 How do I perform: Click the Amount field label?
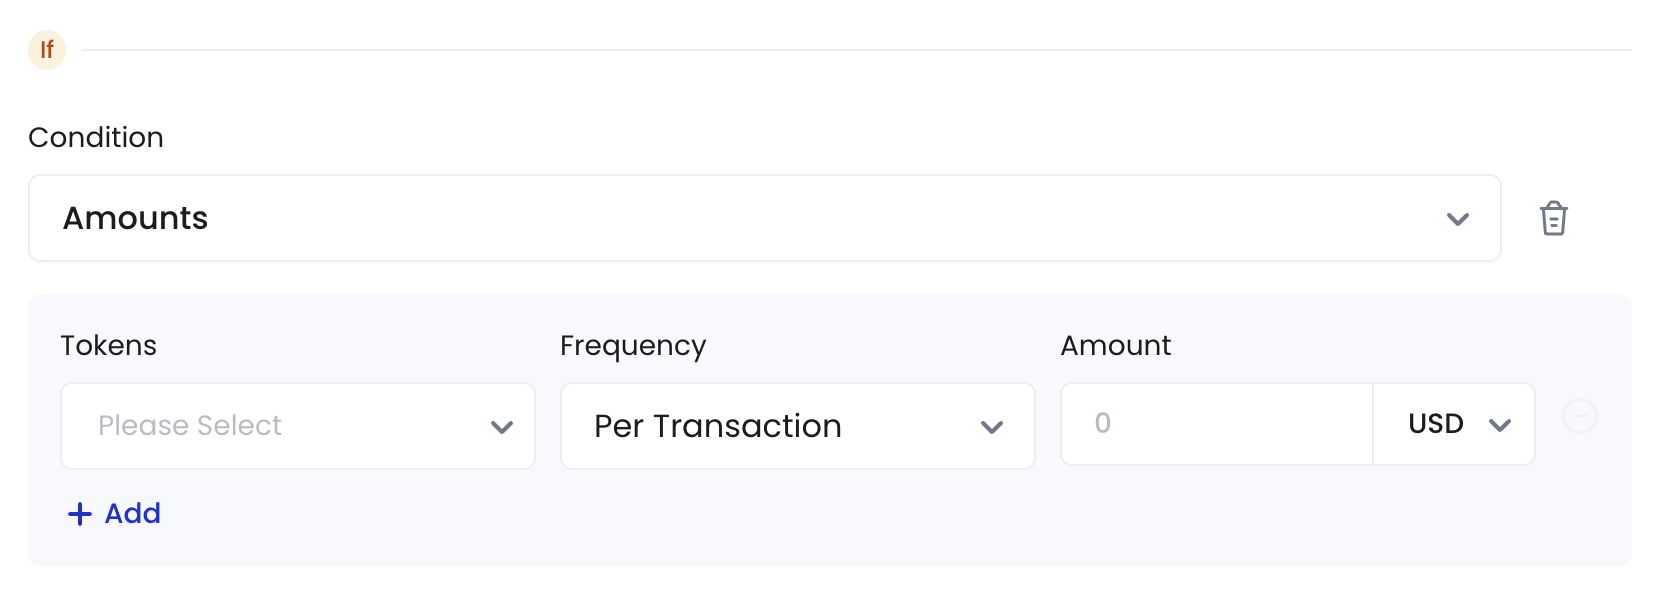coord(1116,345)
